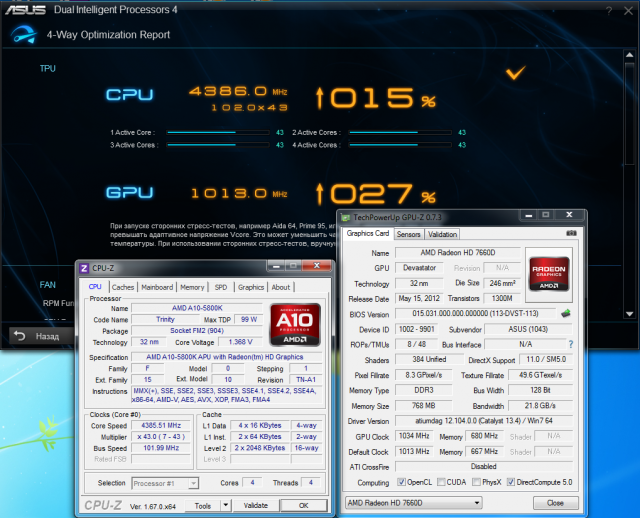Click the ASUS help question mark icon
640x518 pixels.
tap(609, 11)
